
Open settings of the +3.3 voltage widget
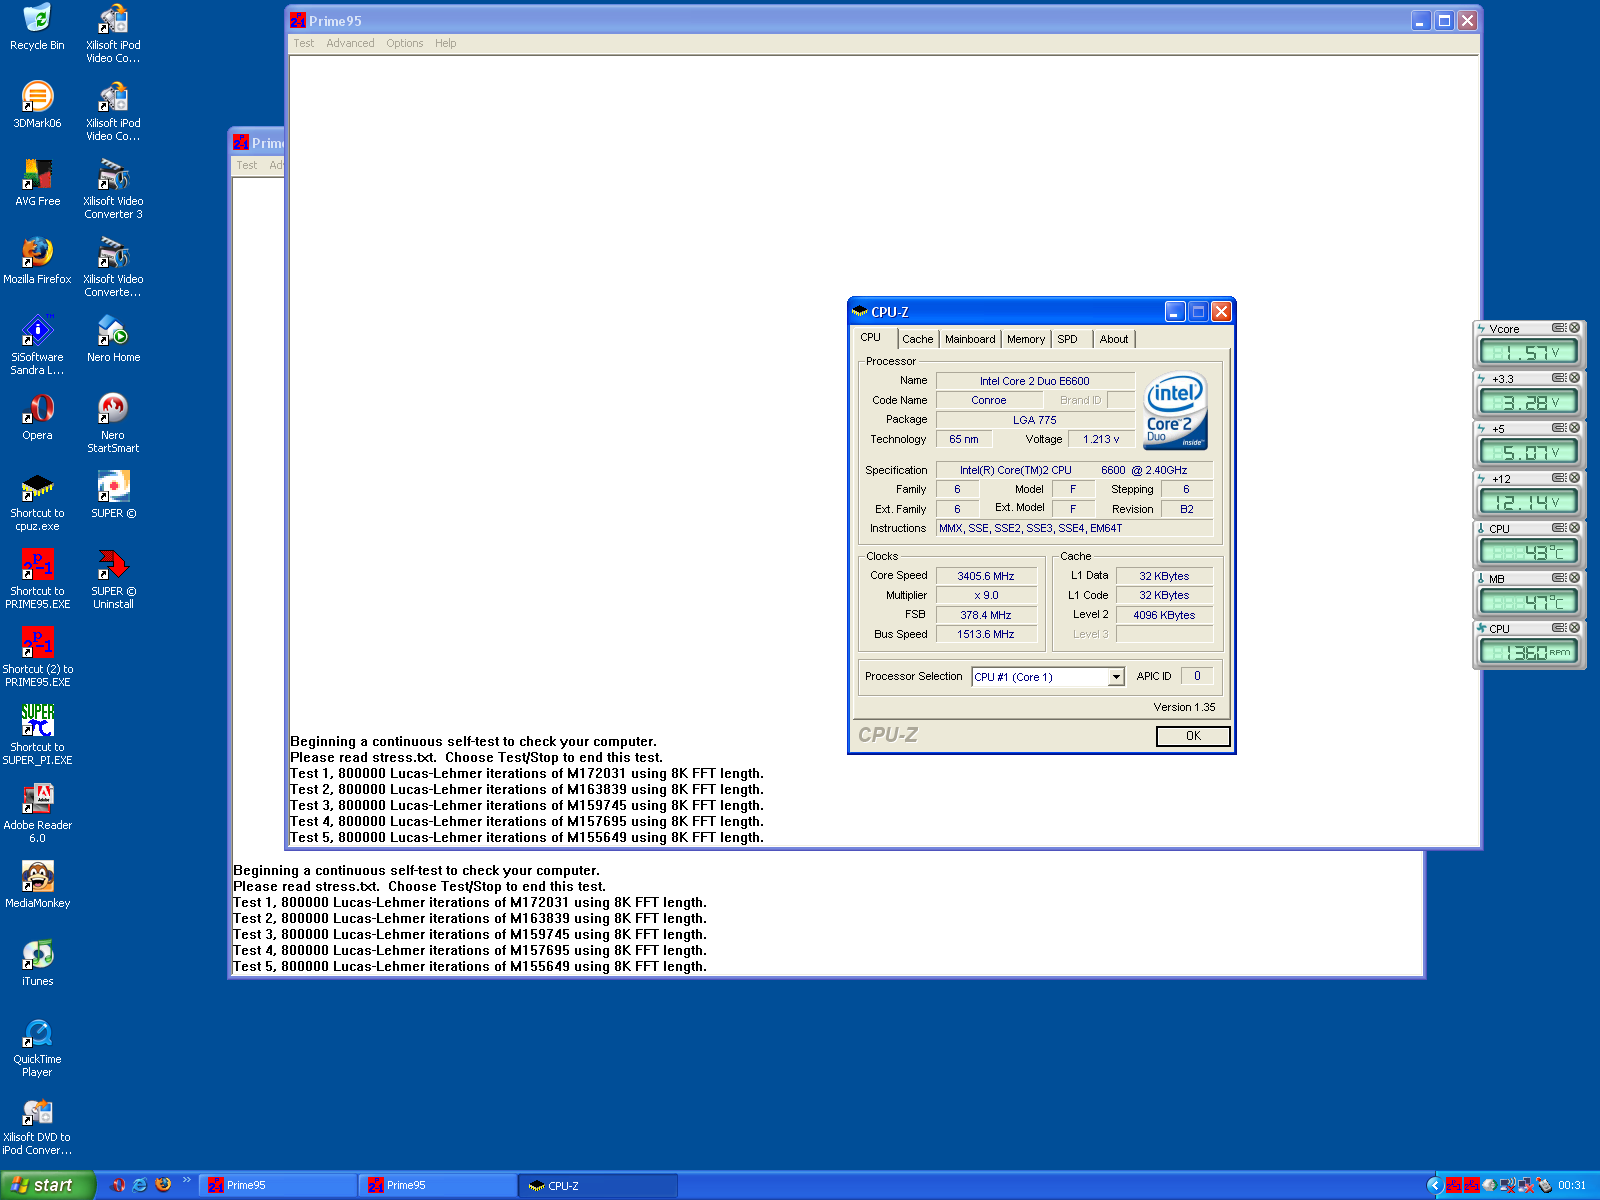pyautogui.click(x=1558, y=378)
